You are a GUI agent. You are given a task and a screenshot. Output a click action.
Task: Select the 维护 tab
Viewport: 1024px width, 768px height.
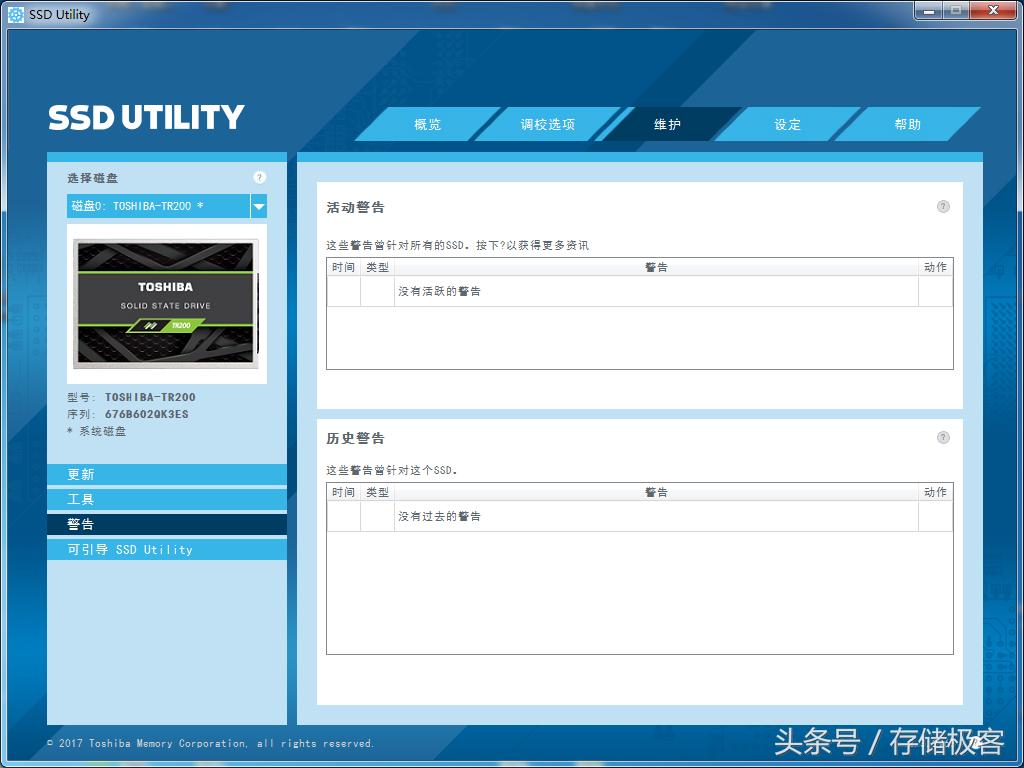click(x=668, y=125)
